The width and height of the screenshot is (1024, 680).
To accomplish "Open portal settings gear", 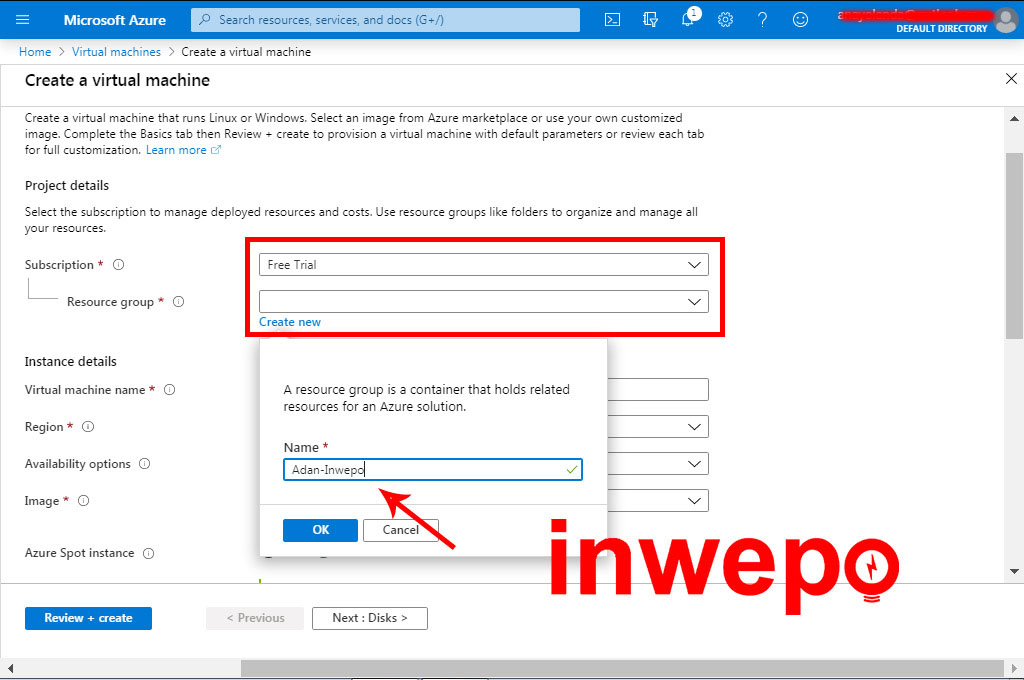I will pyautogui.click(x=725, y=20).
